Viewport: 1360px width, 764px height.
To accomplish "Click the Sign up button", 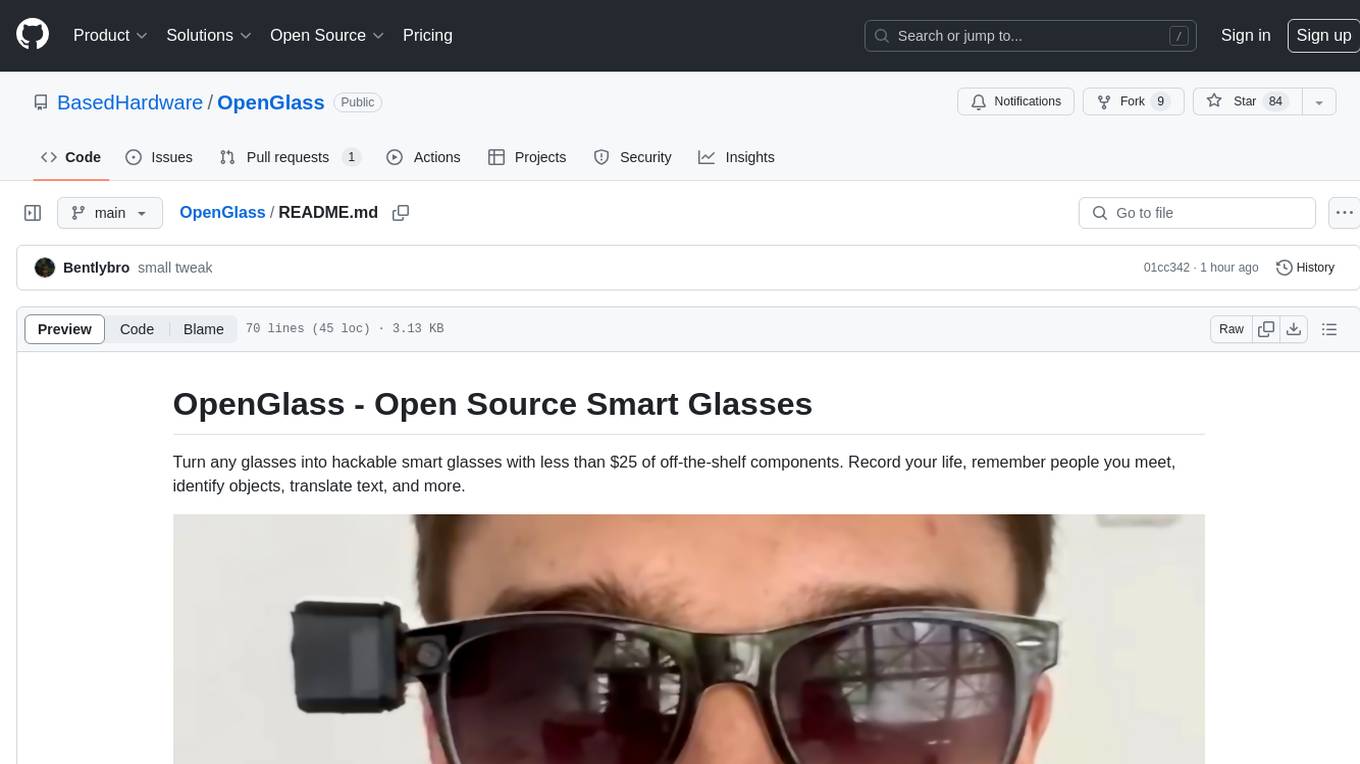I will tap(1323, 35).
